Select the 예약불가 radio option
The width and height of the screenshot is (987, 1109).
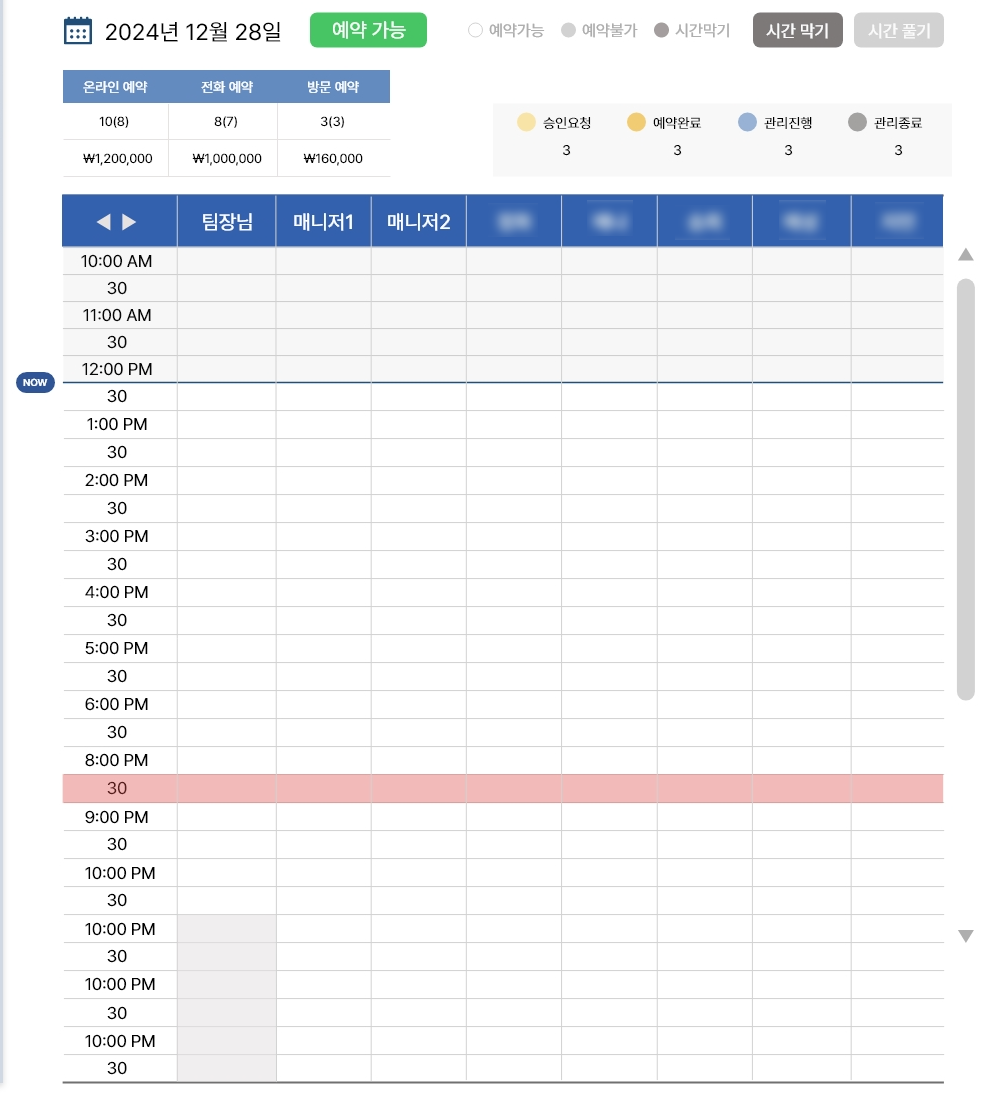568,31
